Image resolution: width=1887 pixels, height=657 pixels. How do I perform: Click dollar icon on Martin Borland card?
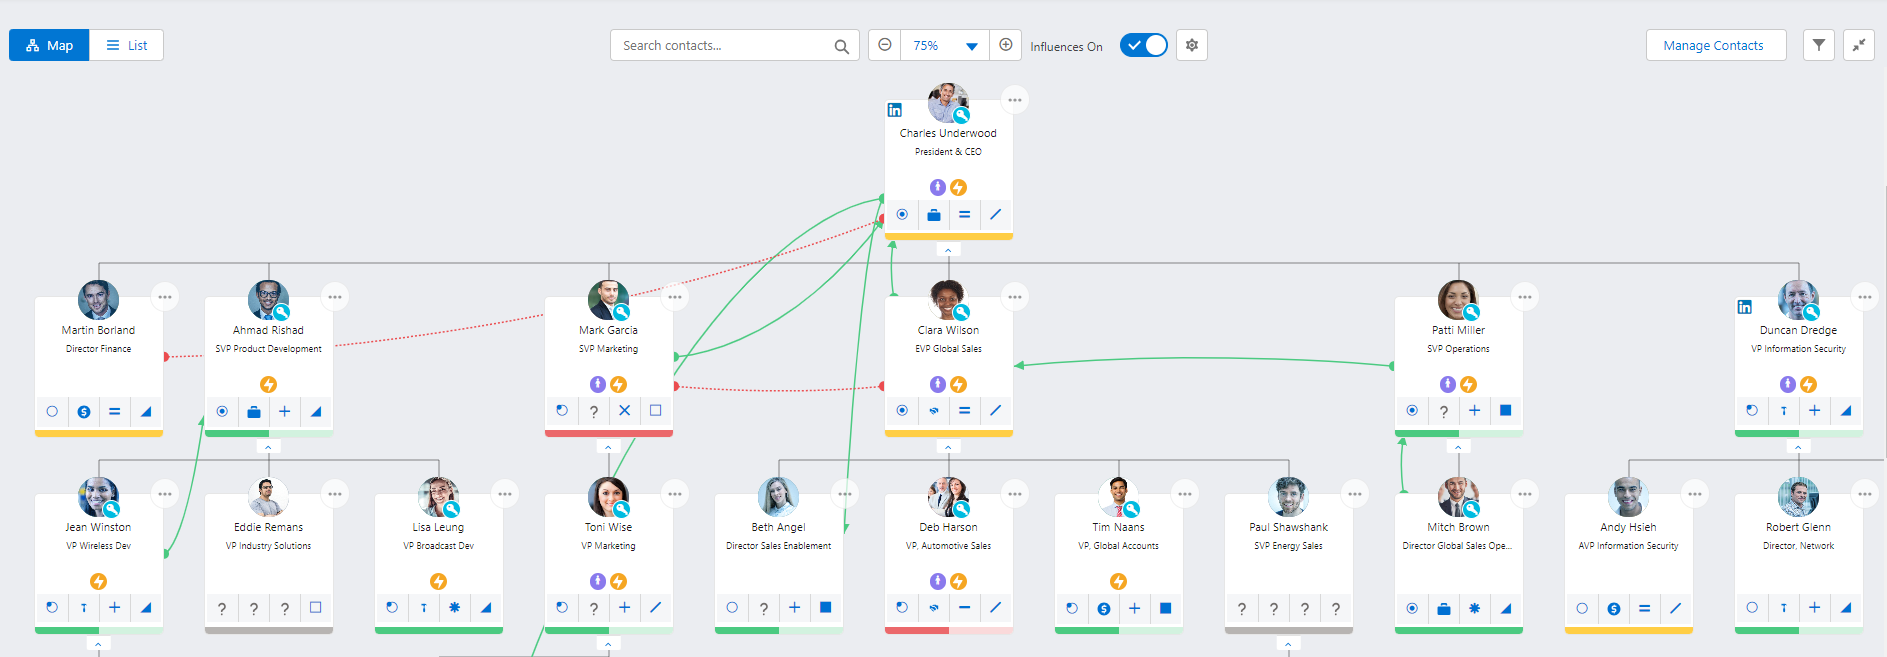point(84,412)
